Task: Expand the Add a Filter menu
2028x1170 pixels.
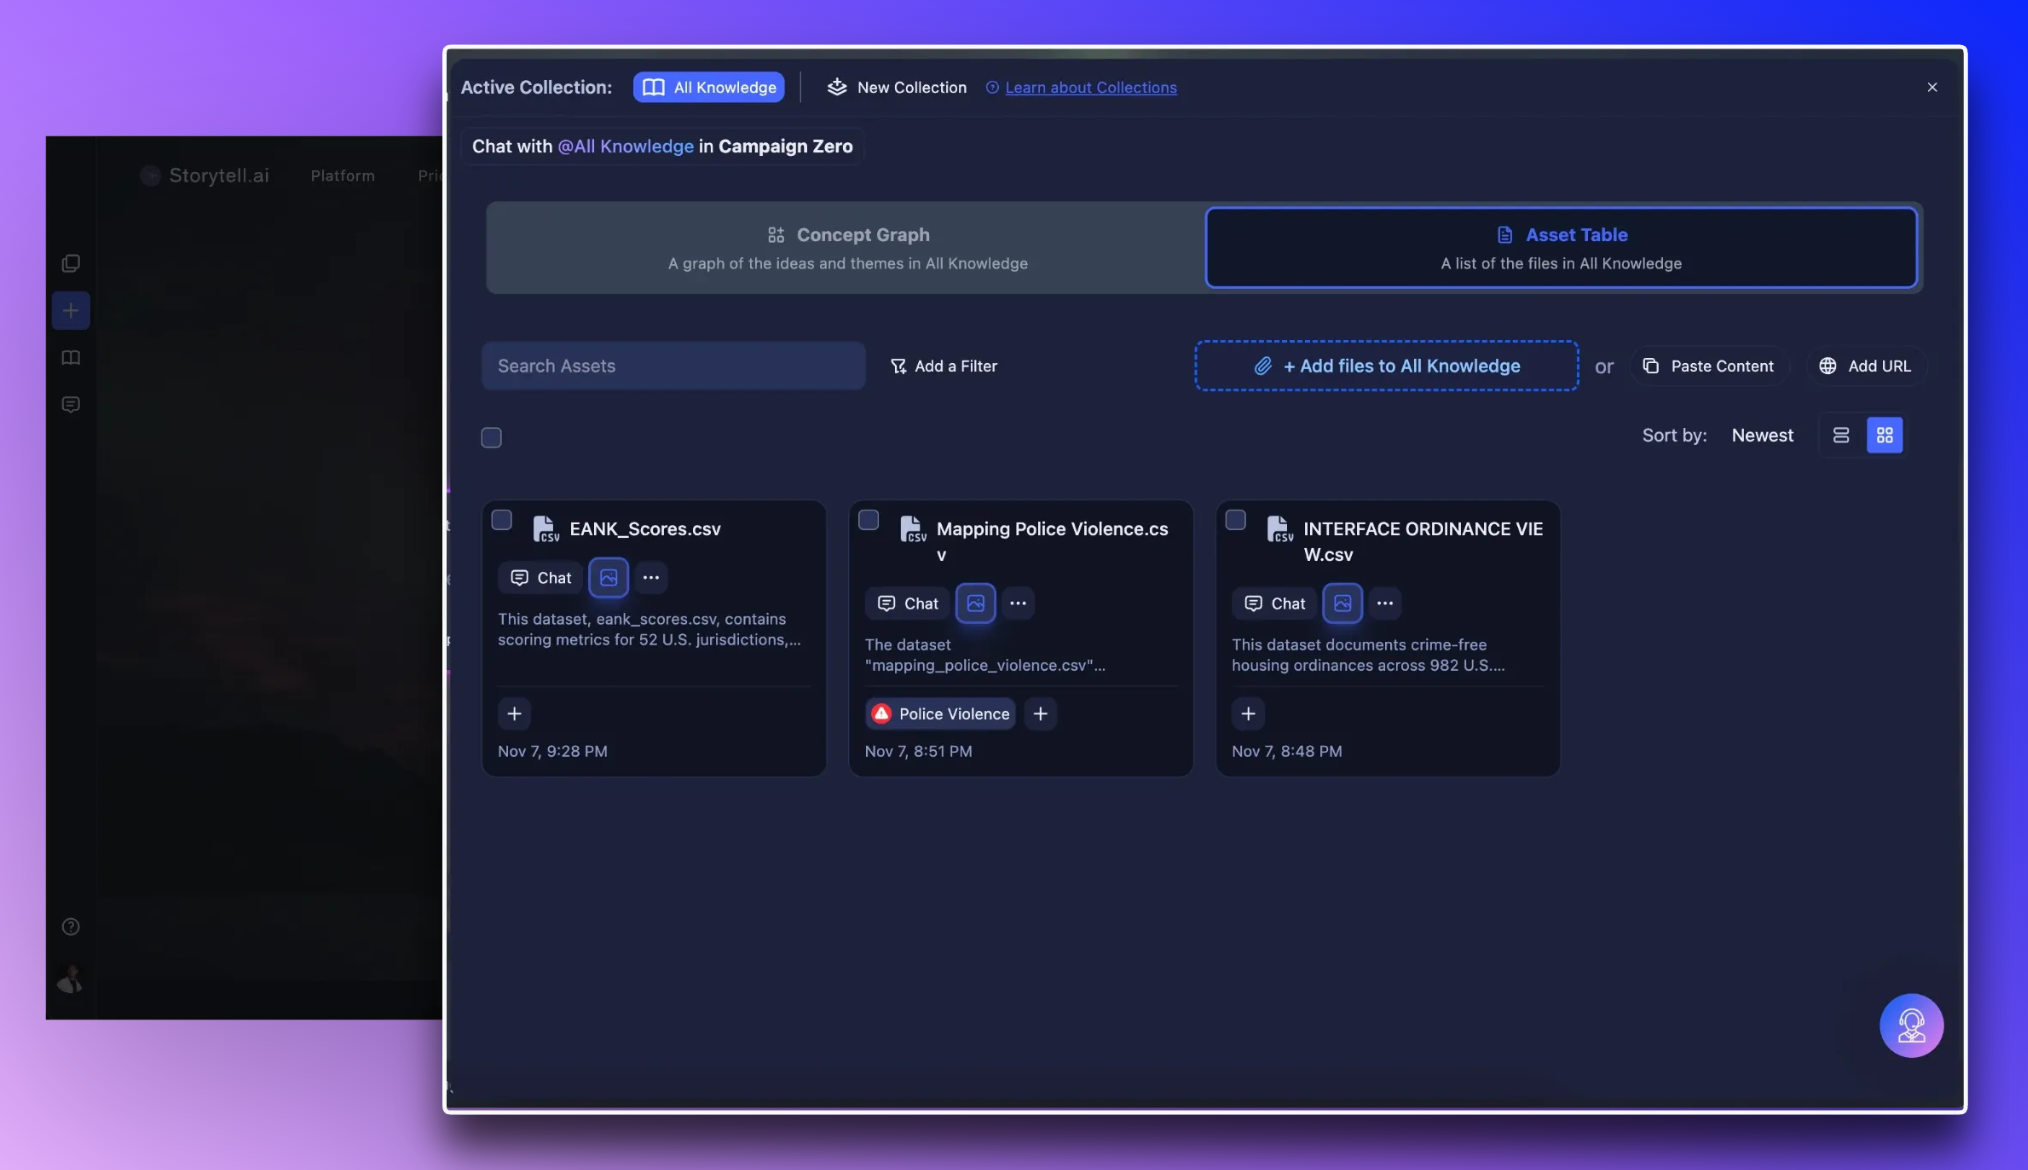Action: pos(944,366)
